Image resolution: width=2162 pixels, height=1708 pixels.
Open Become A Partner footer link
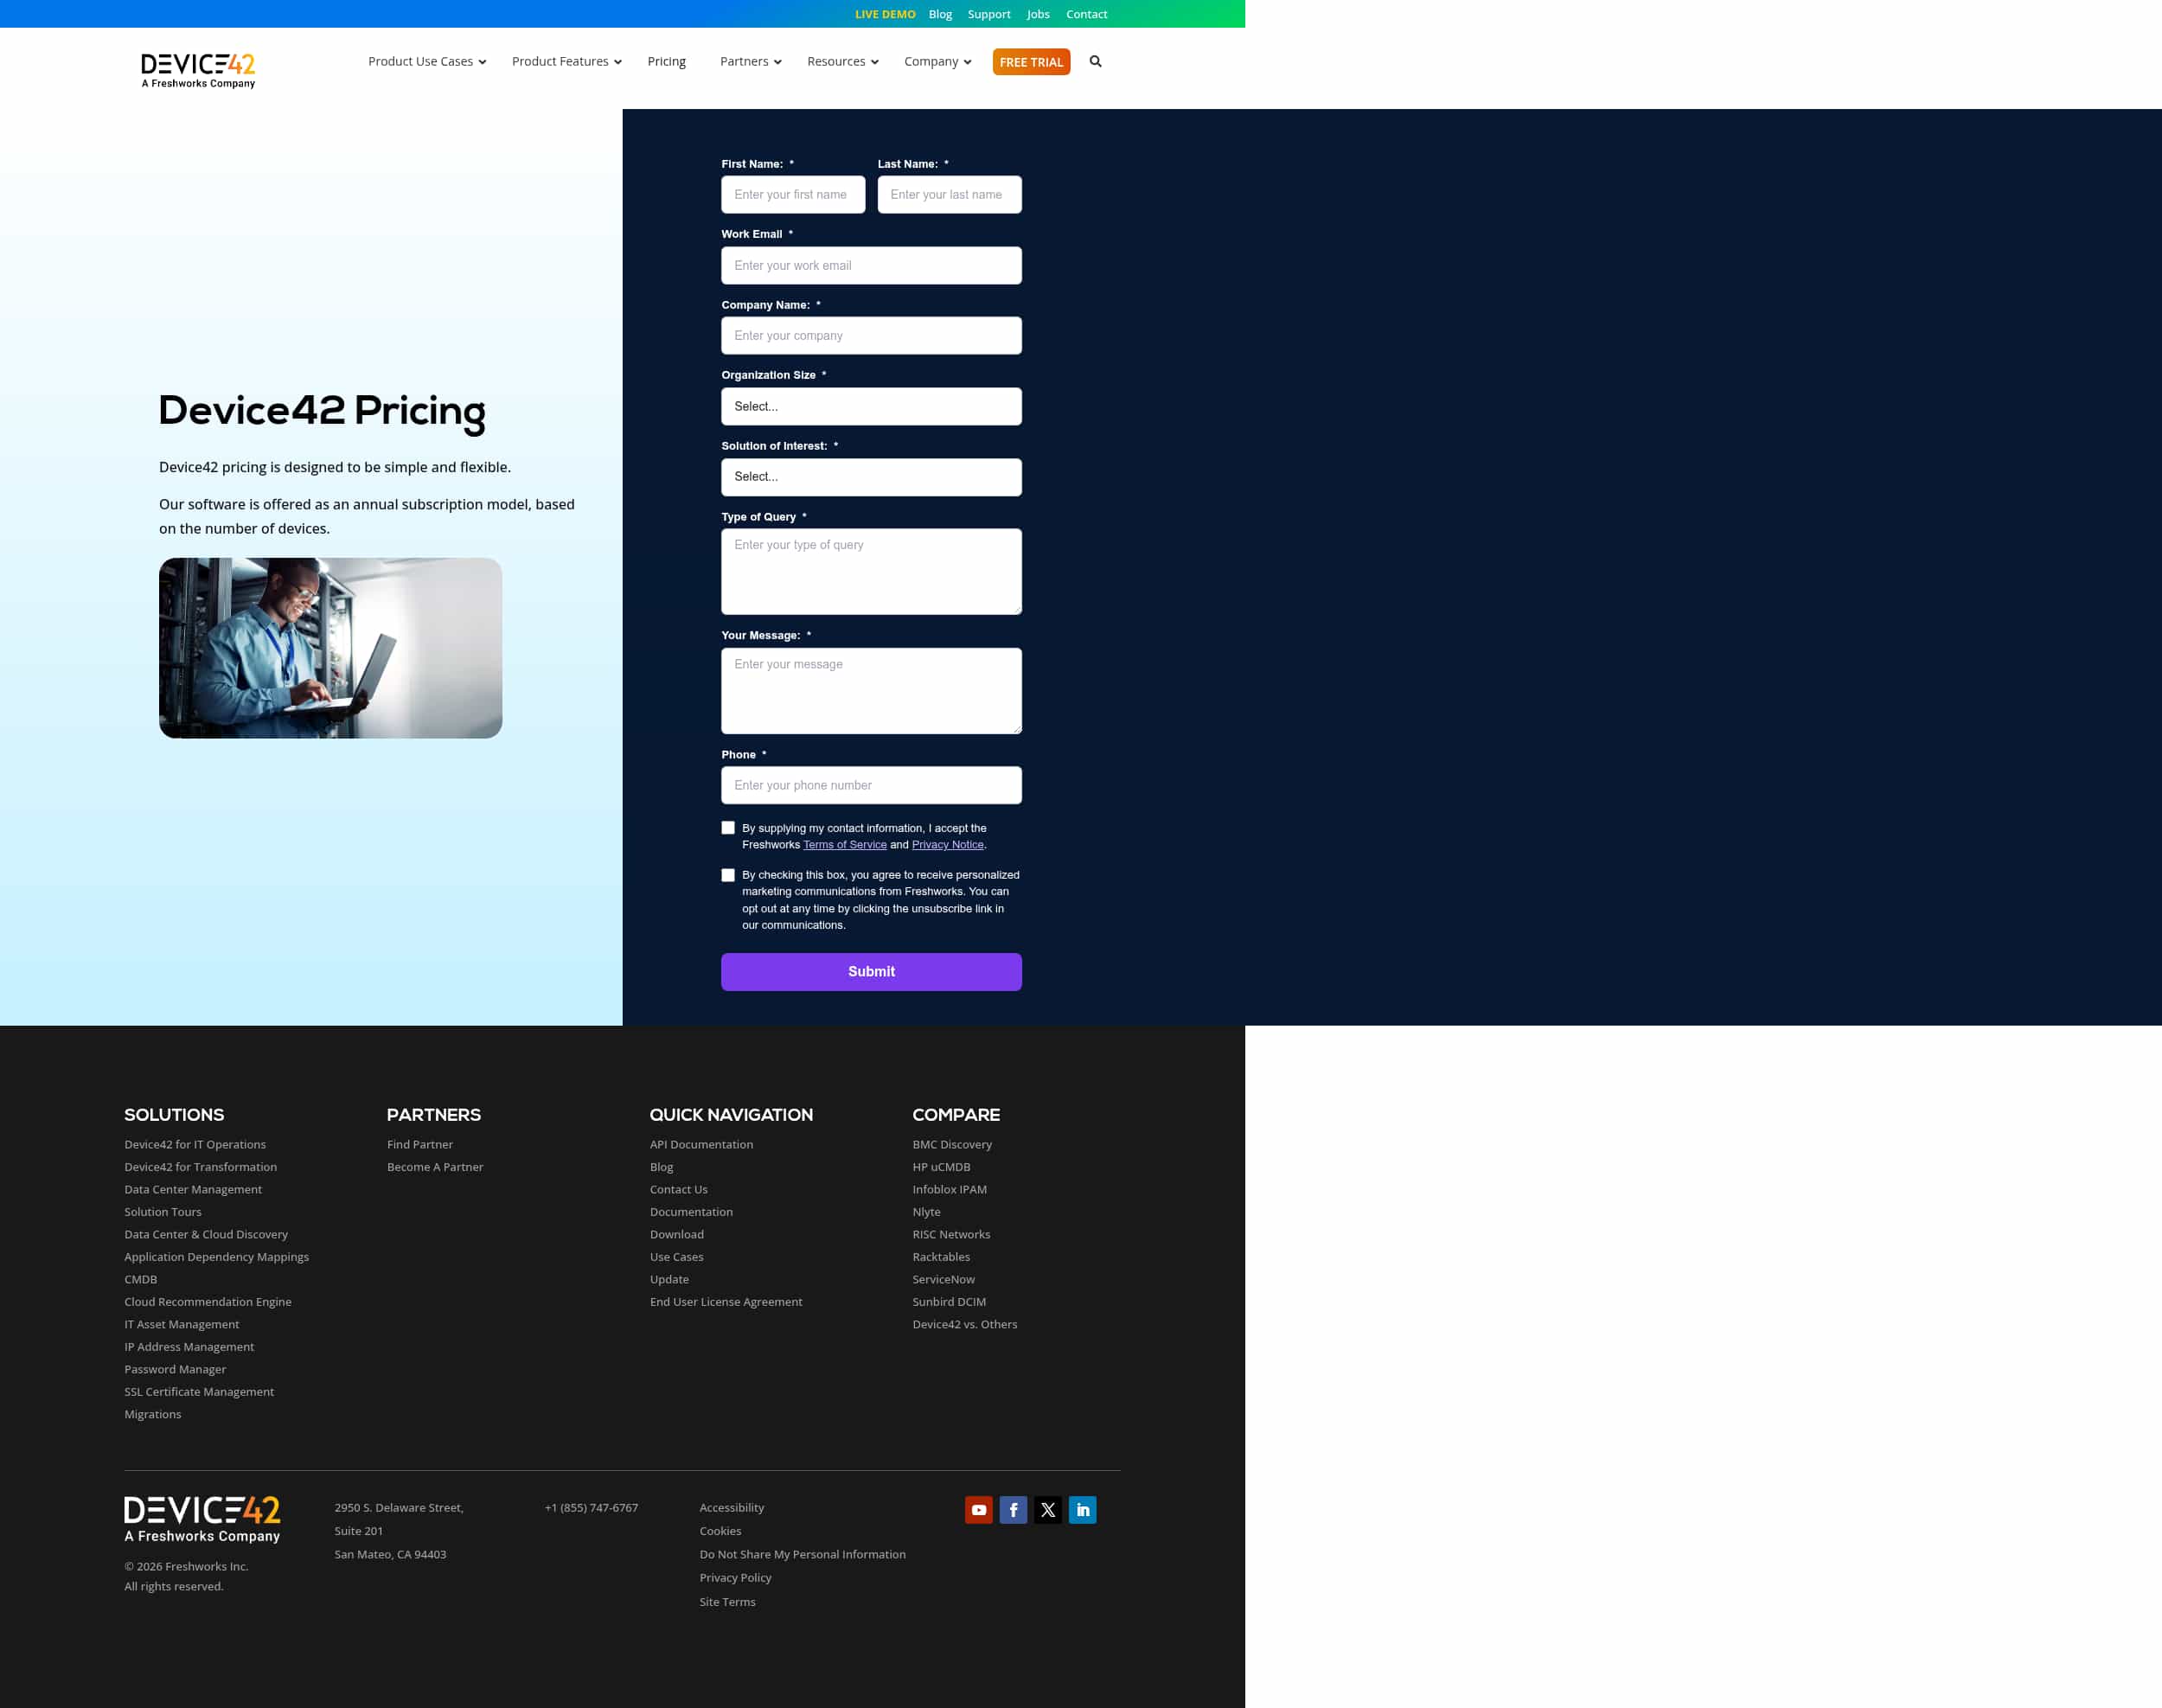coord(435,1167)
